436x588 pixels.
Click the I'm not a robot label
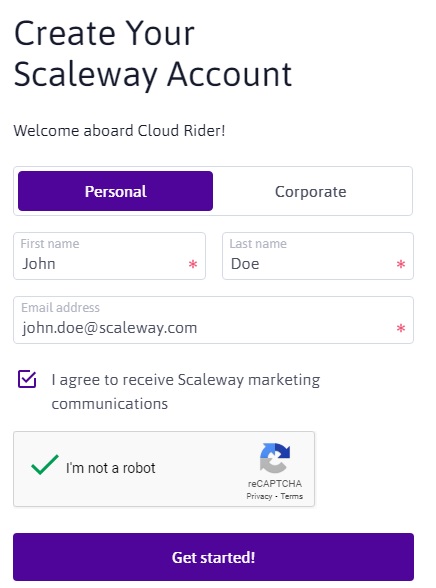pos(111,468)
